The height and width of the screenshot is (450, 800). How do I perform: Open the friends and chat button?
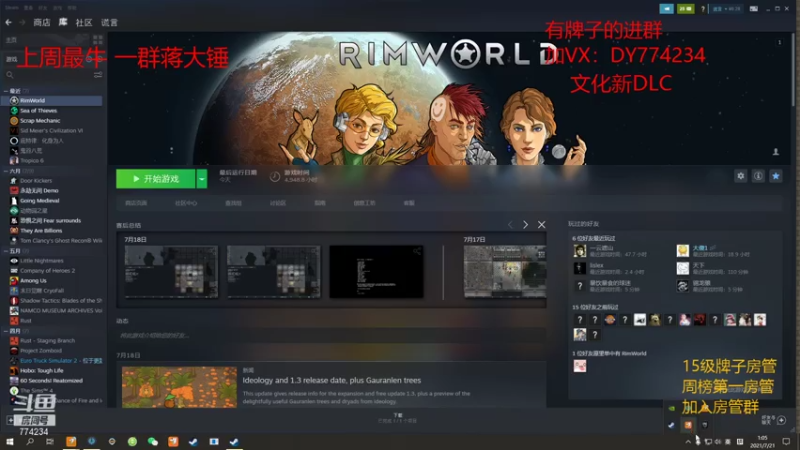pos(773,420)
